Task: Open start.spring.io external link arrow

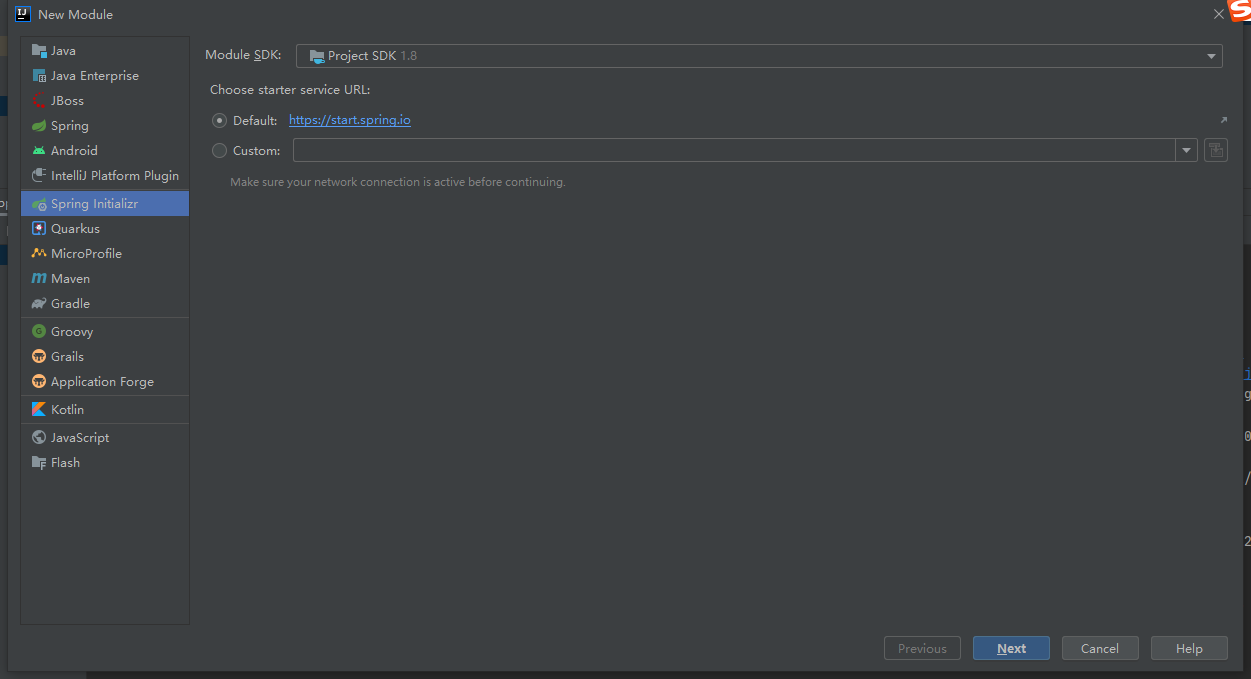Action: pos(1223,120)
